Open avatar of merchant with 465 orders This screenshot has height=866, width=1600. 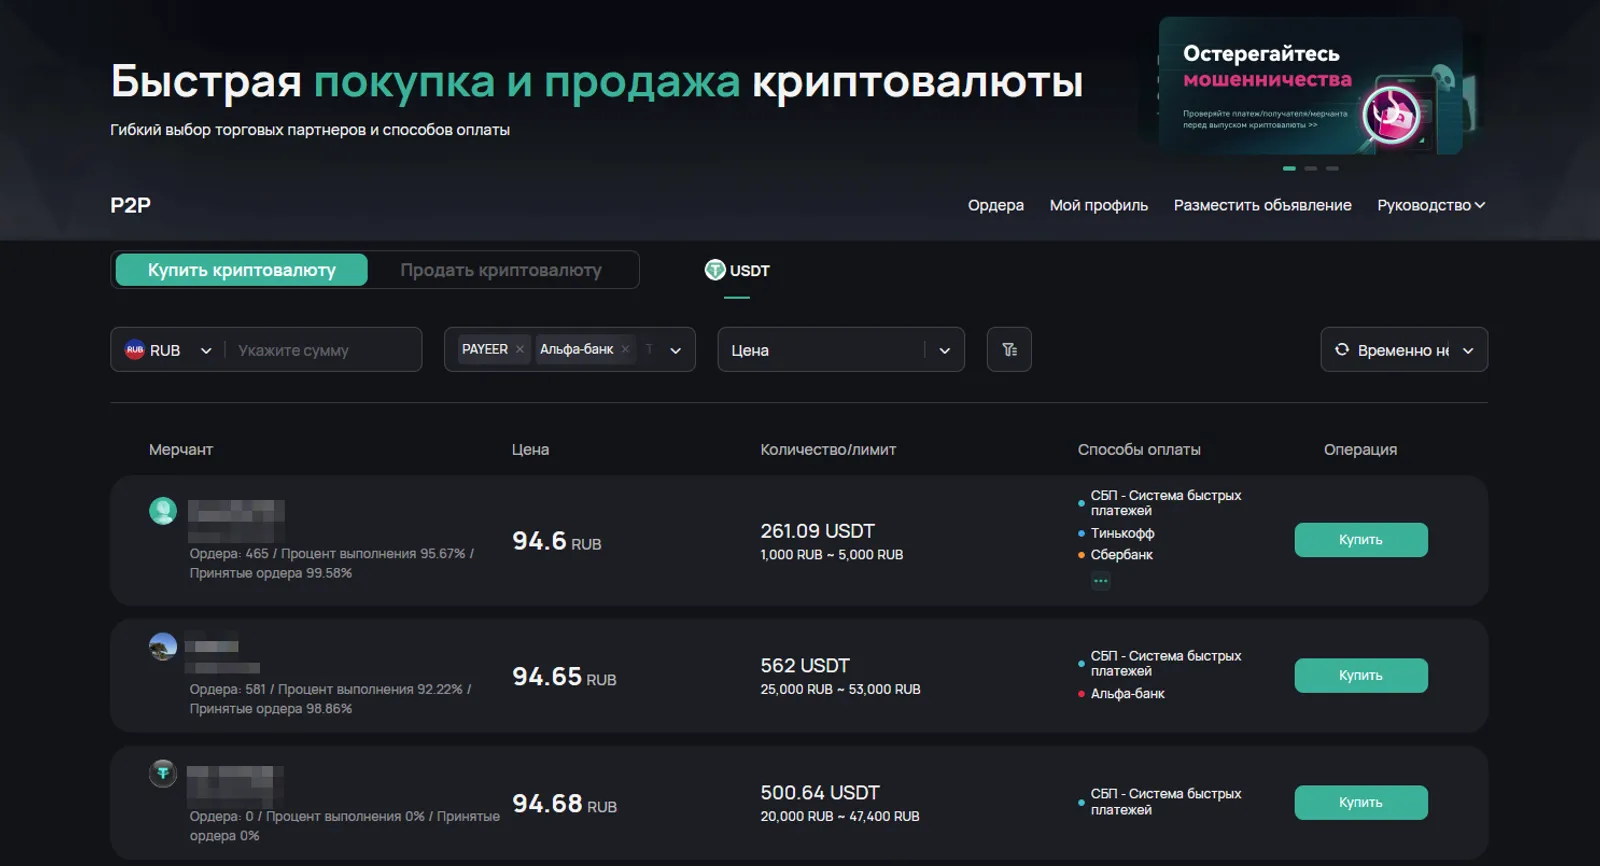point(163,511)
